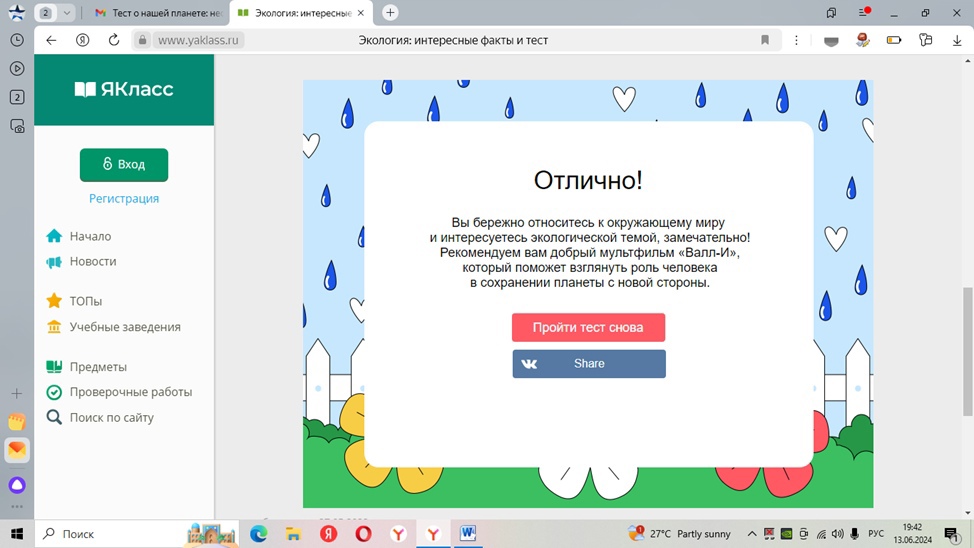
Task: Open a new browser tab with plus button
Action: pyautogui.click(x=390, y=12)
